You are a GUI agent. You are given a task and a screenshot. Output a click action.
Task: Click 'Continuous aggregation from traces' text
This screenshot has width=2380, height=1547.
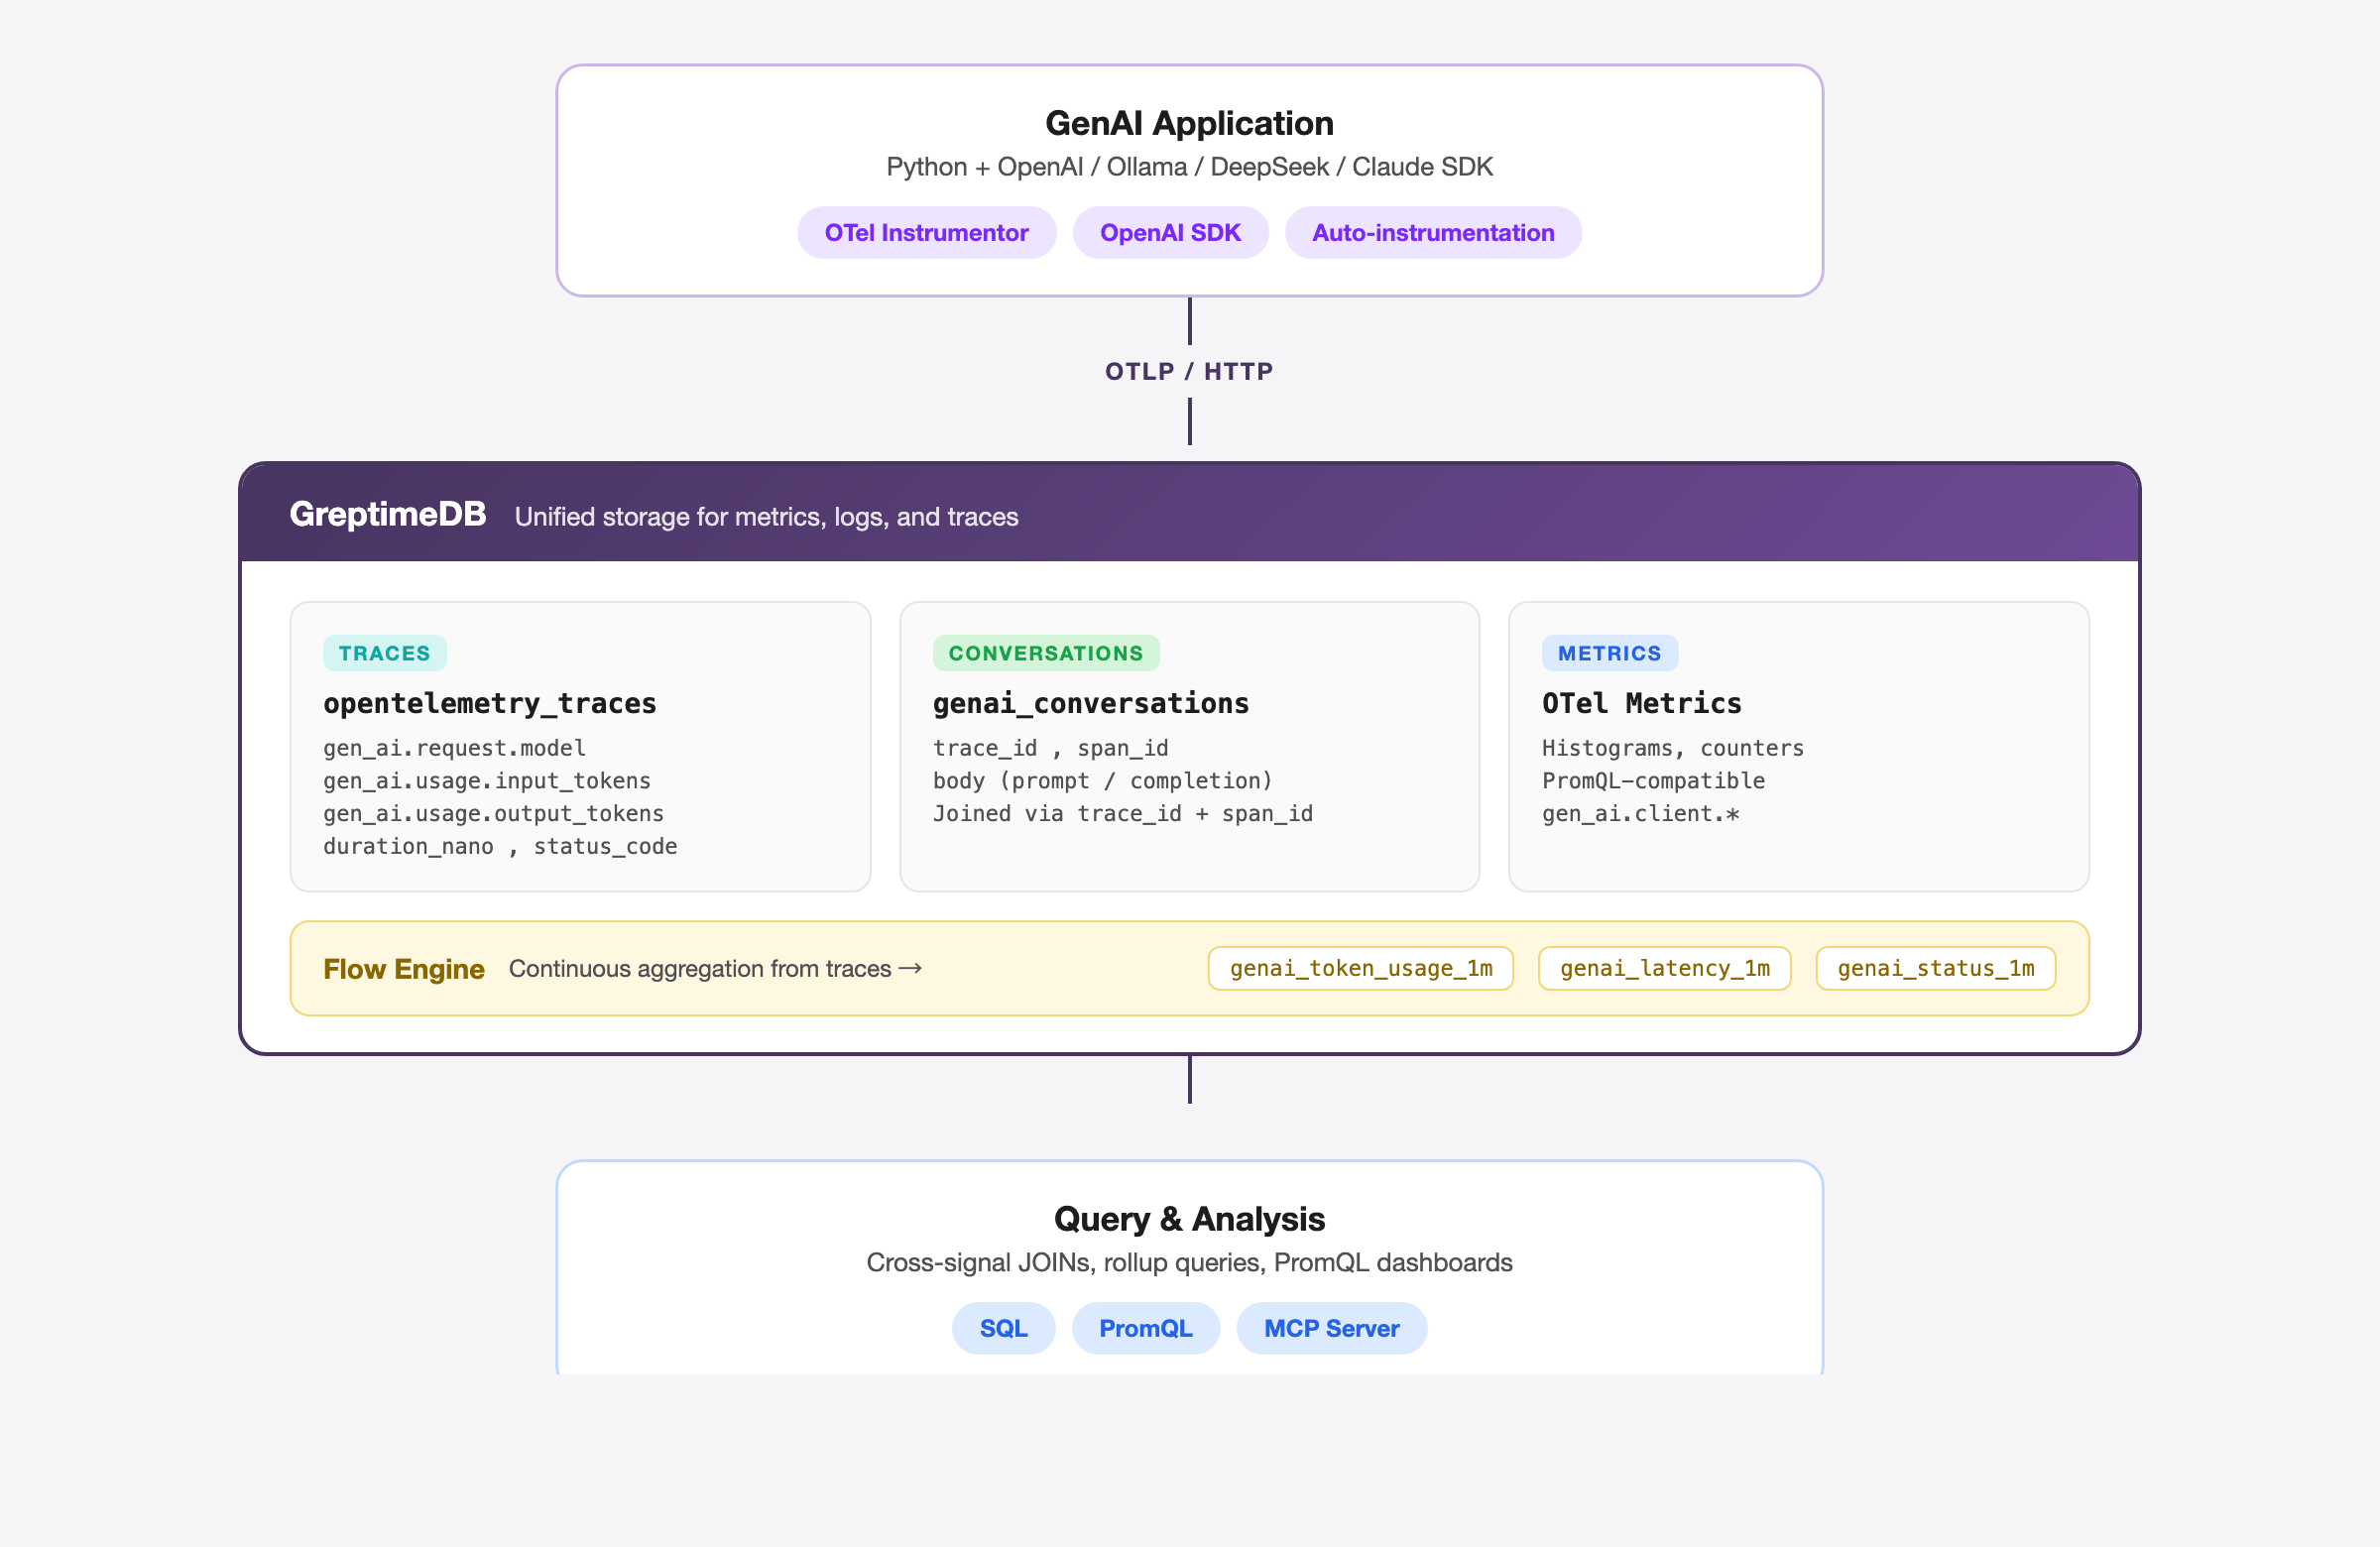pyautogui.click(x=699, y=969)
